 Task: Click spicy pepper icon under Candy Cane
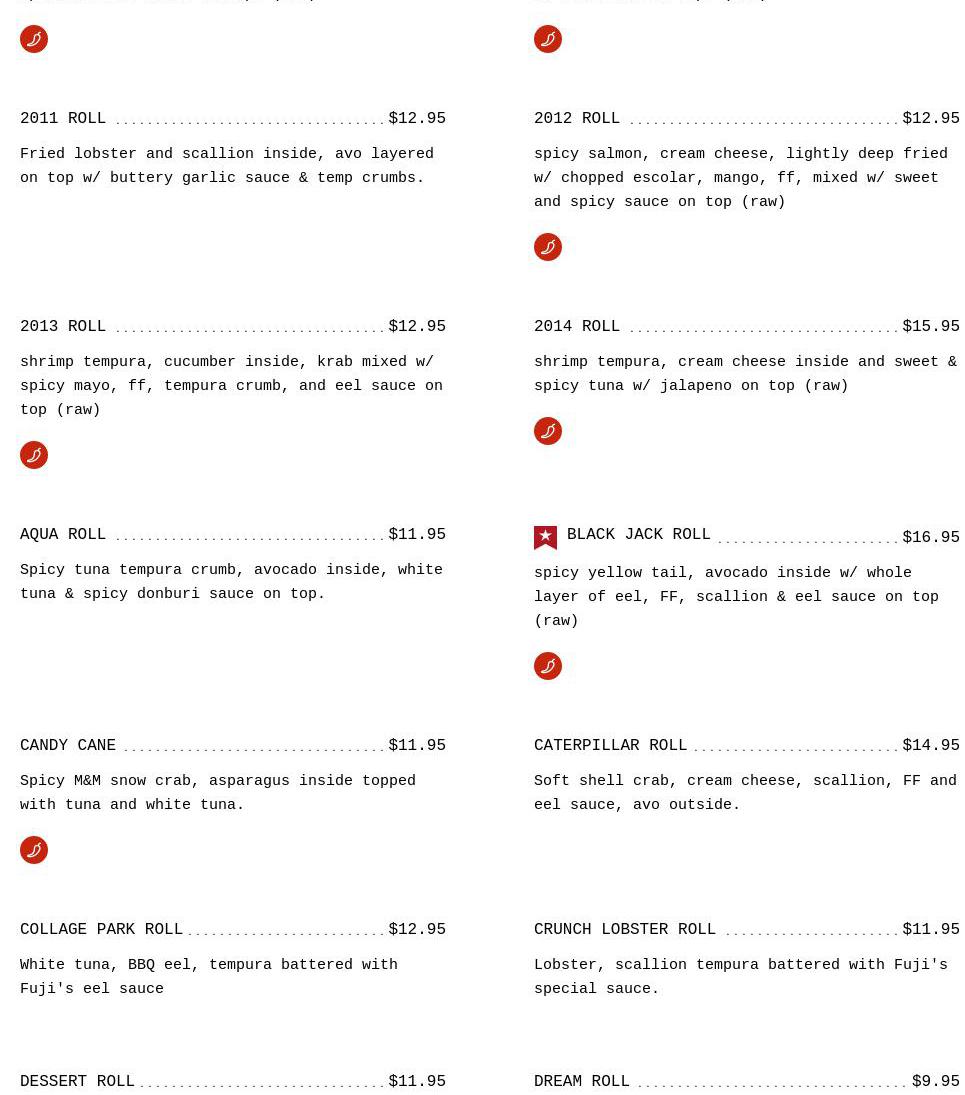click(34, 850)
